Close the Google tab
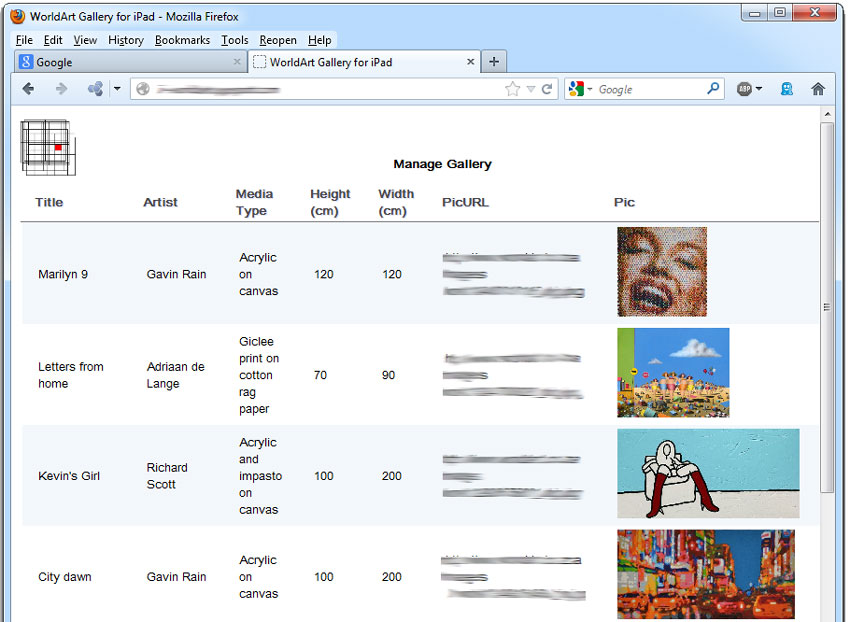The image size is (850, 622). 237,62
